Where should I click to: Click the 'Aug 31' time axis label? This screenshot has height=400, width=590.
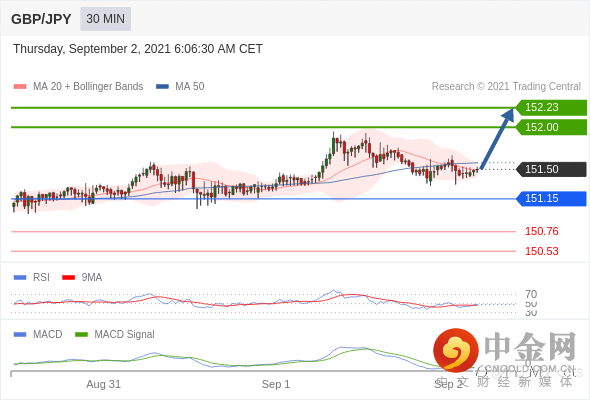pyautogui.click(x=103, y=384)
